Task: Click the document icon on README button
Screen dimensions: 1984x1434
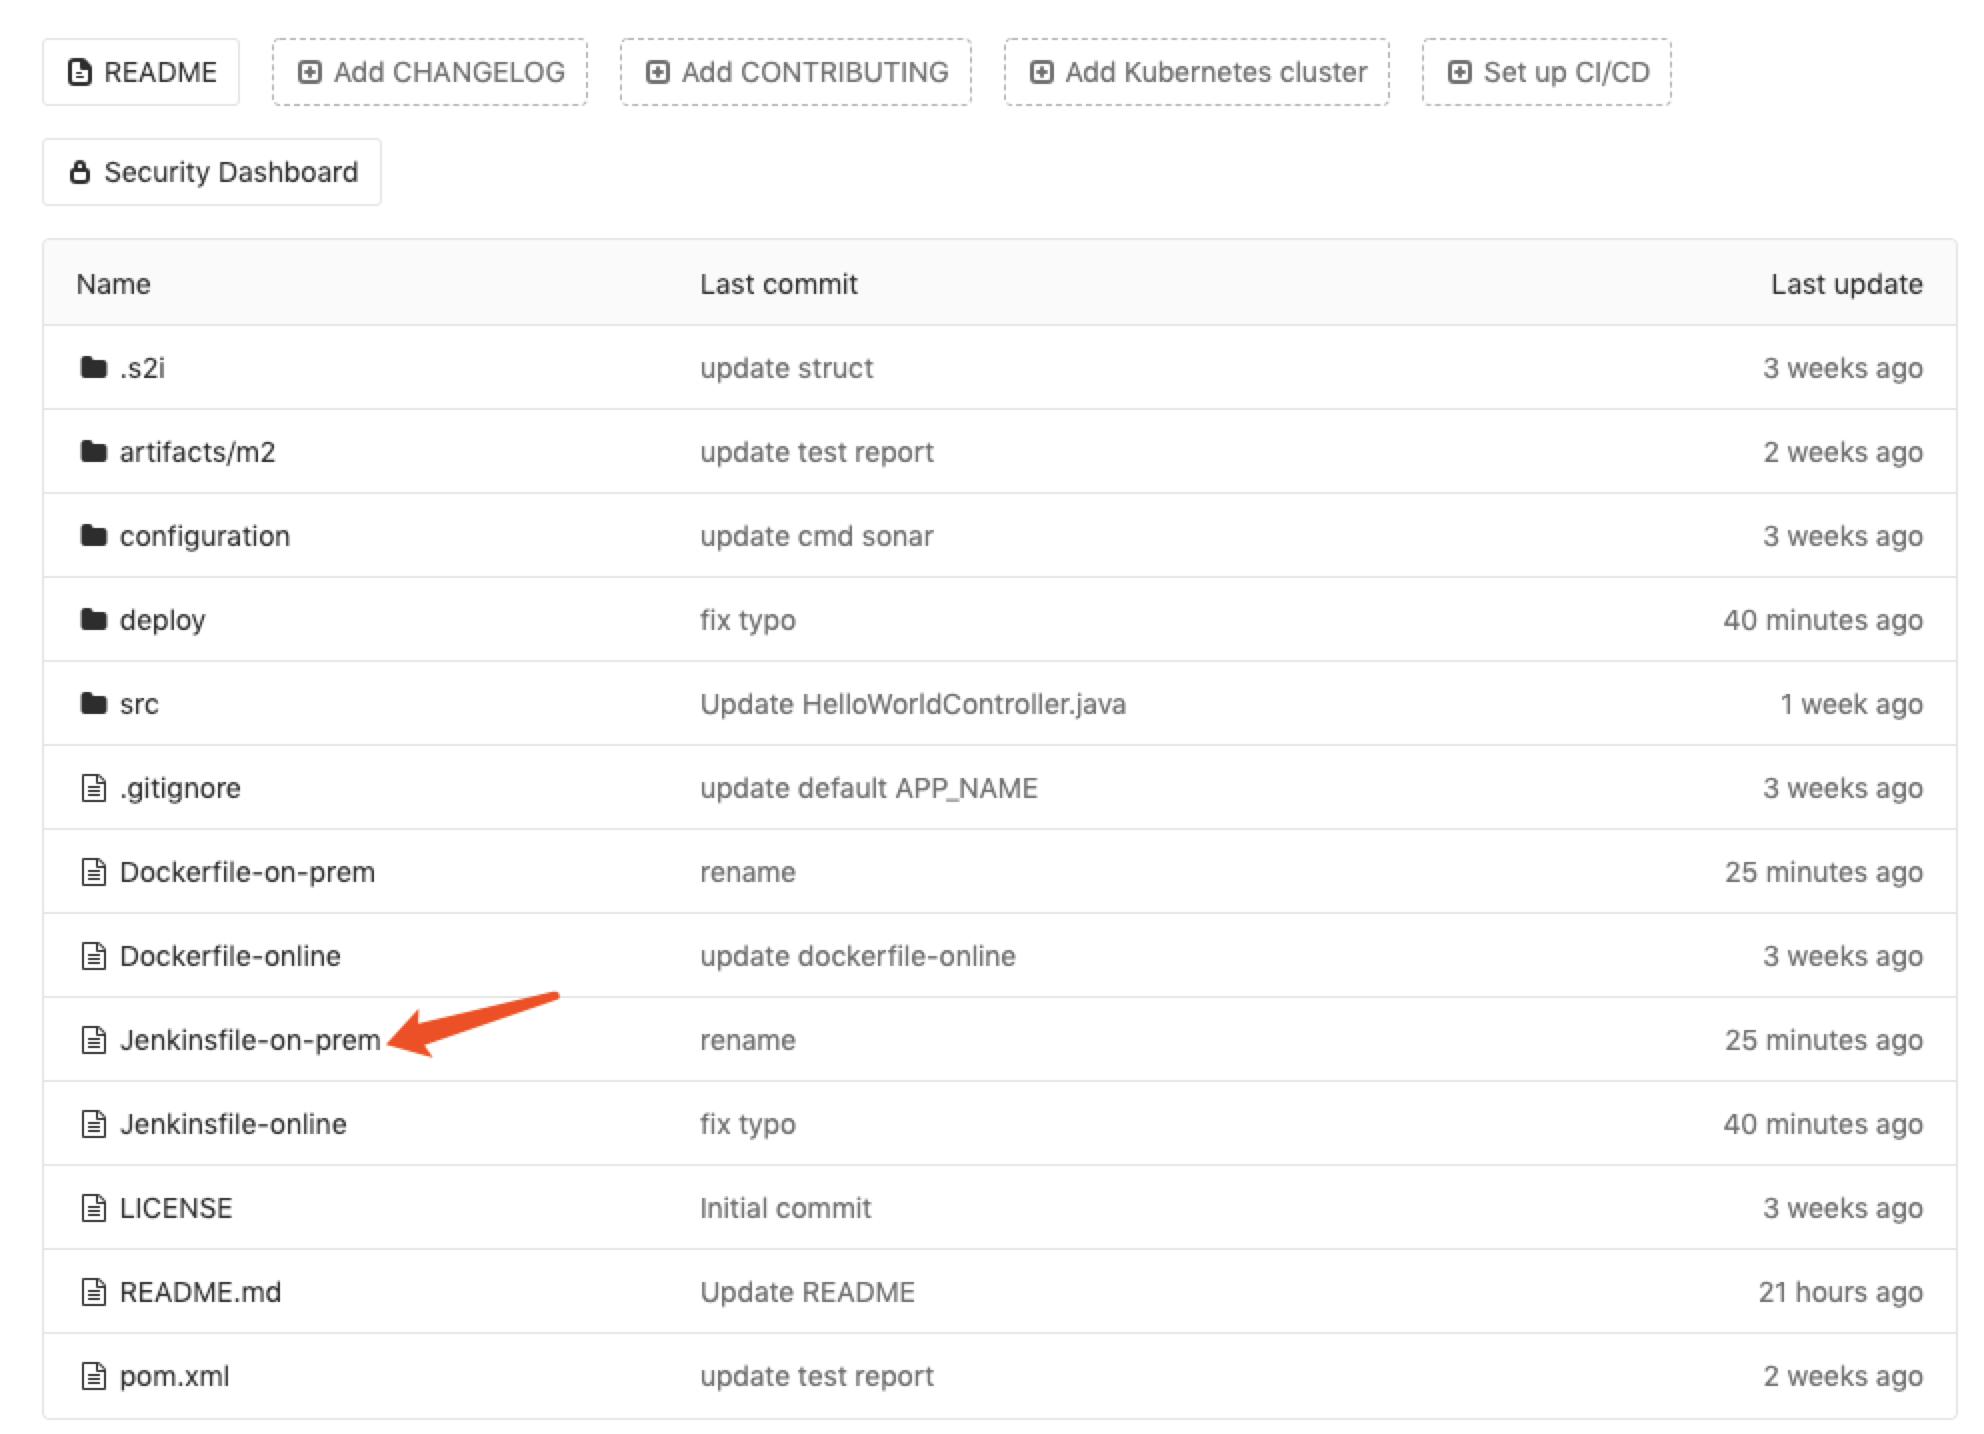Action: (x=80, y=72)
